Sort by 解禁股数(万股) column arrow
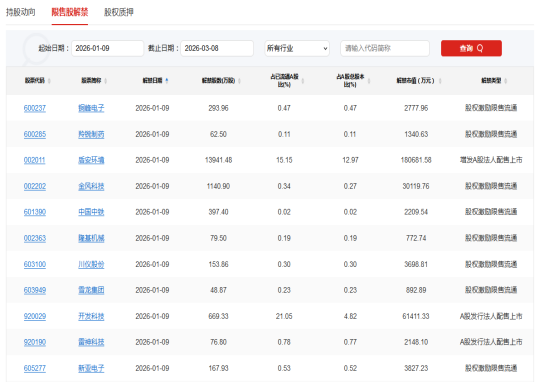Screen dimensions: 549x382 click(239, 81)
